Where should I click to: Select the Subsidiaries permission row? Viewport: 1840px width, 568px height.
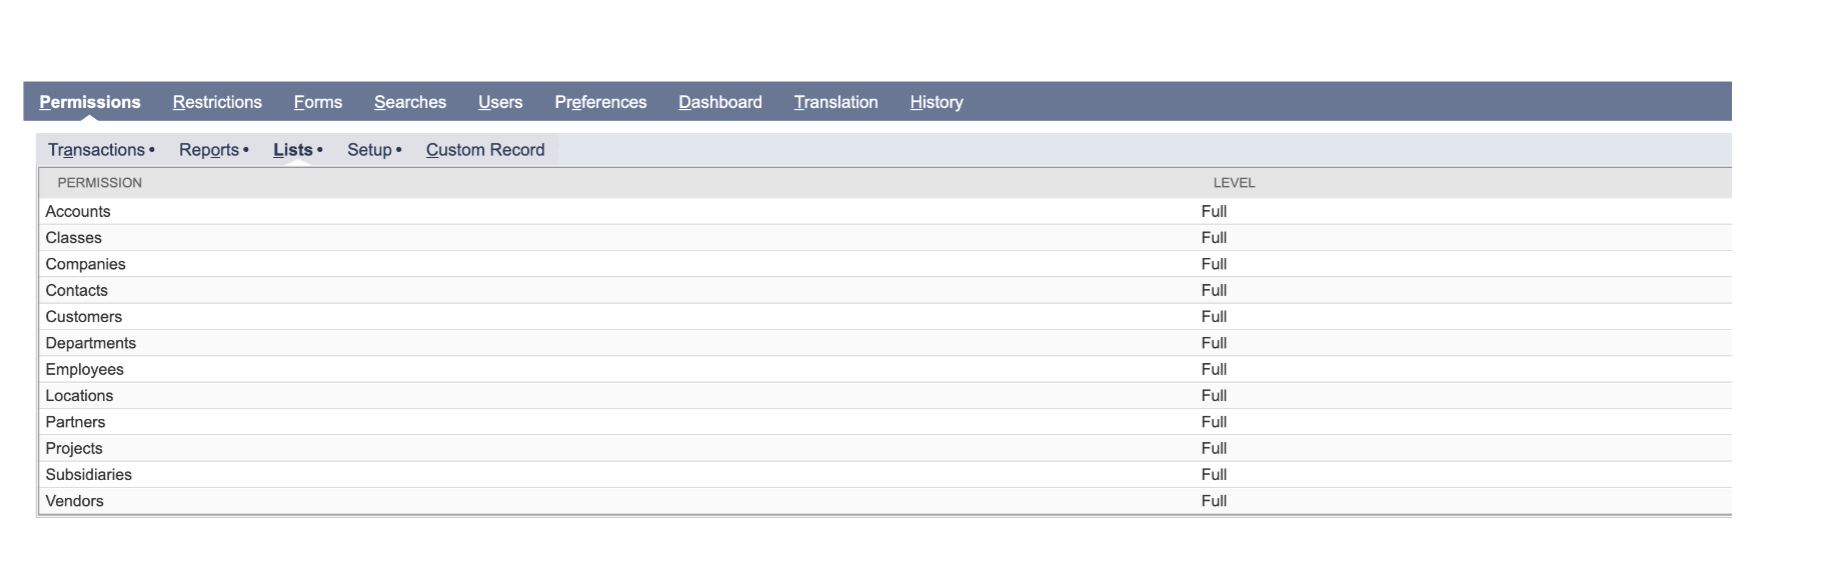tap(89, 475)
